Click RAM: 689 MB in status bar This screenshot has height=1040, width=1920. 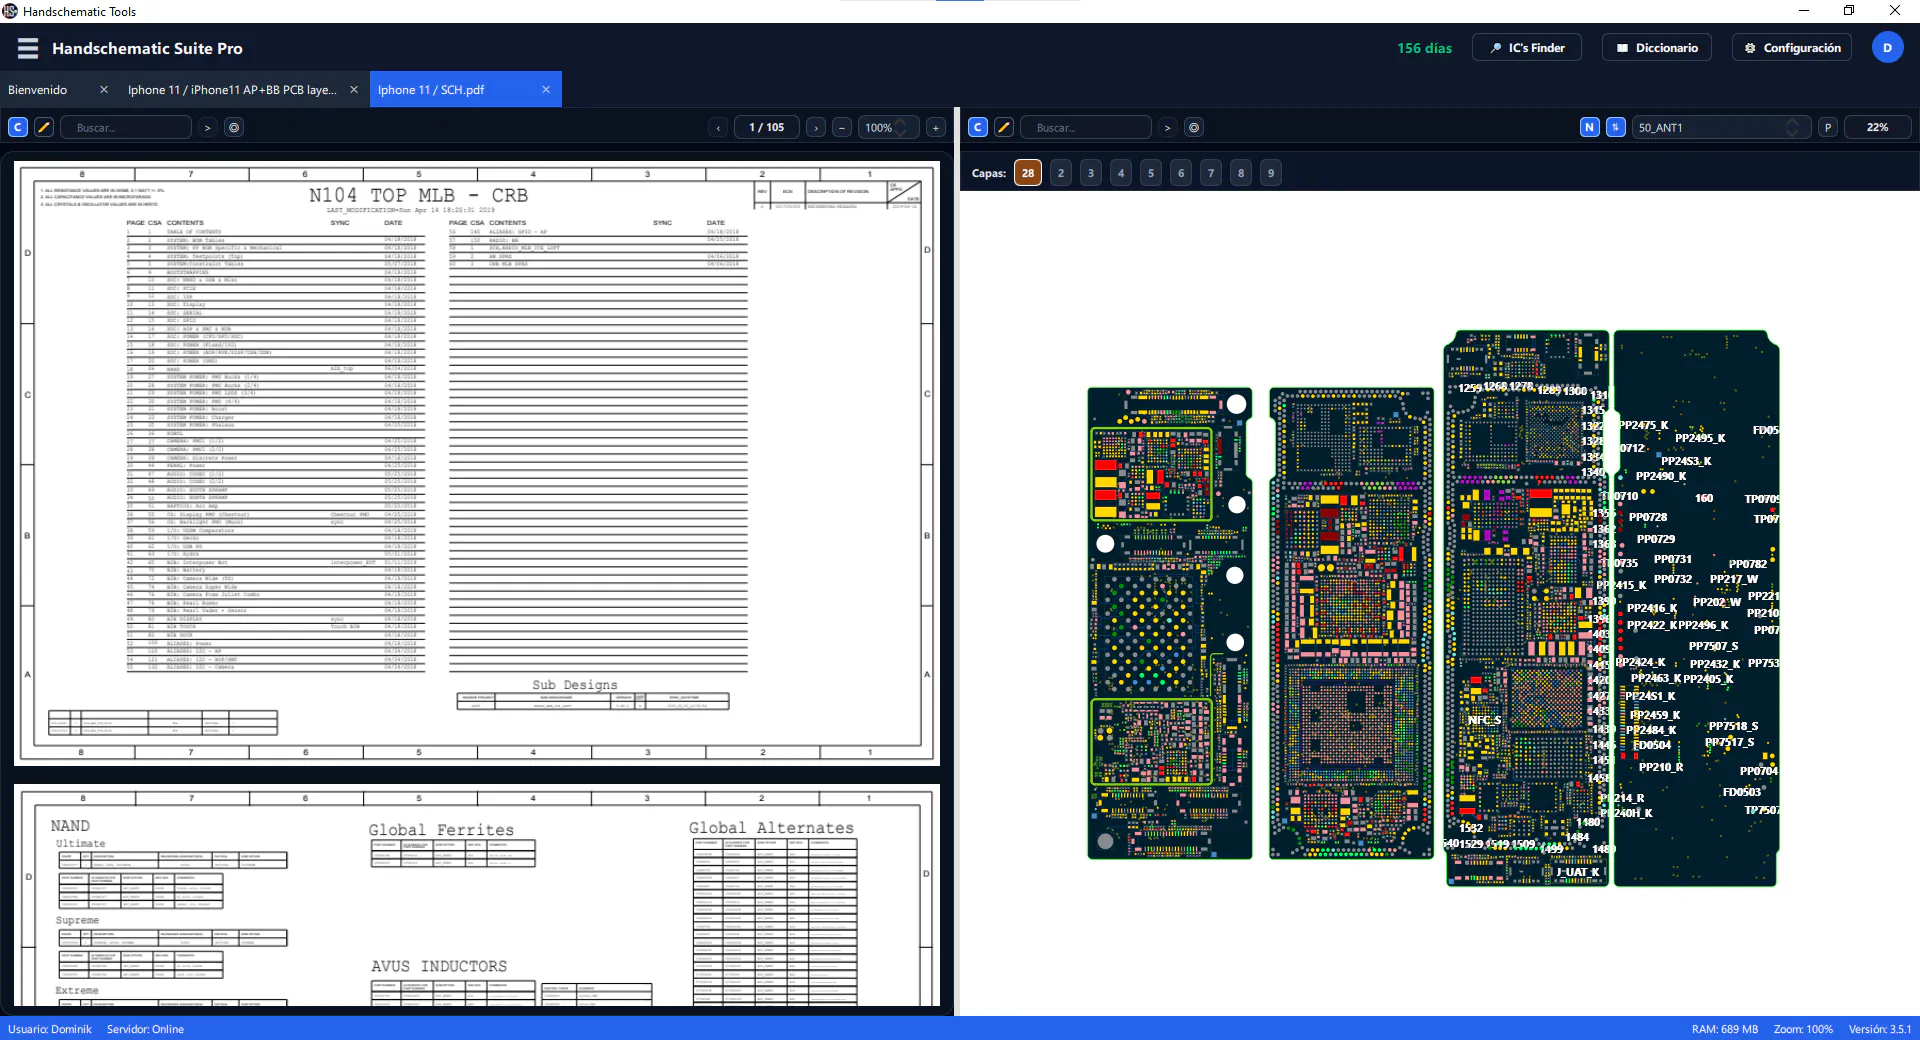(1725, 1029)
